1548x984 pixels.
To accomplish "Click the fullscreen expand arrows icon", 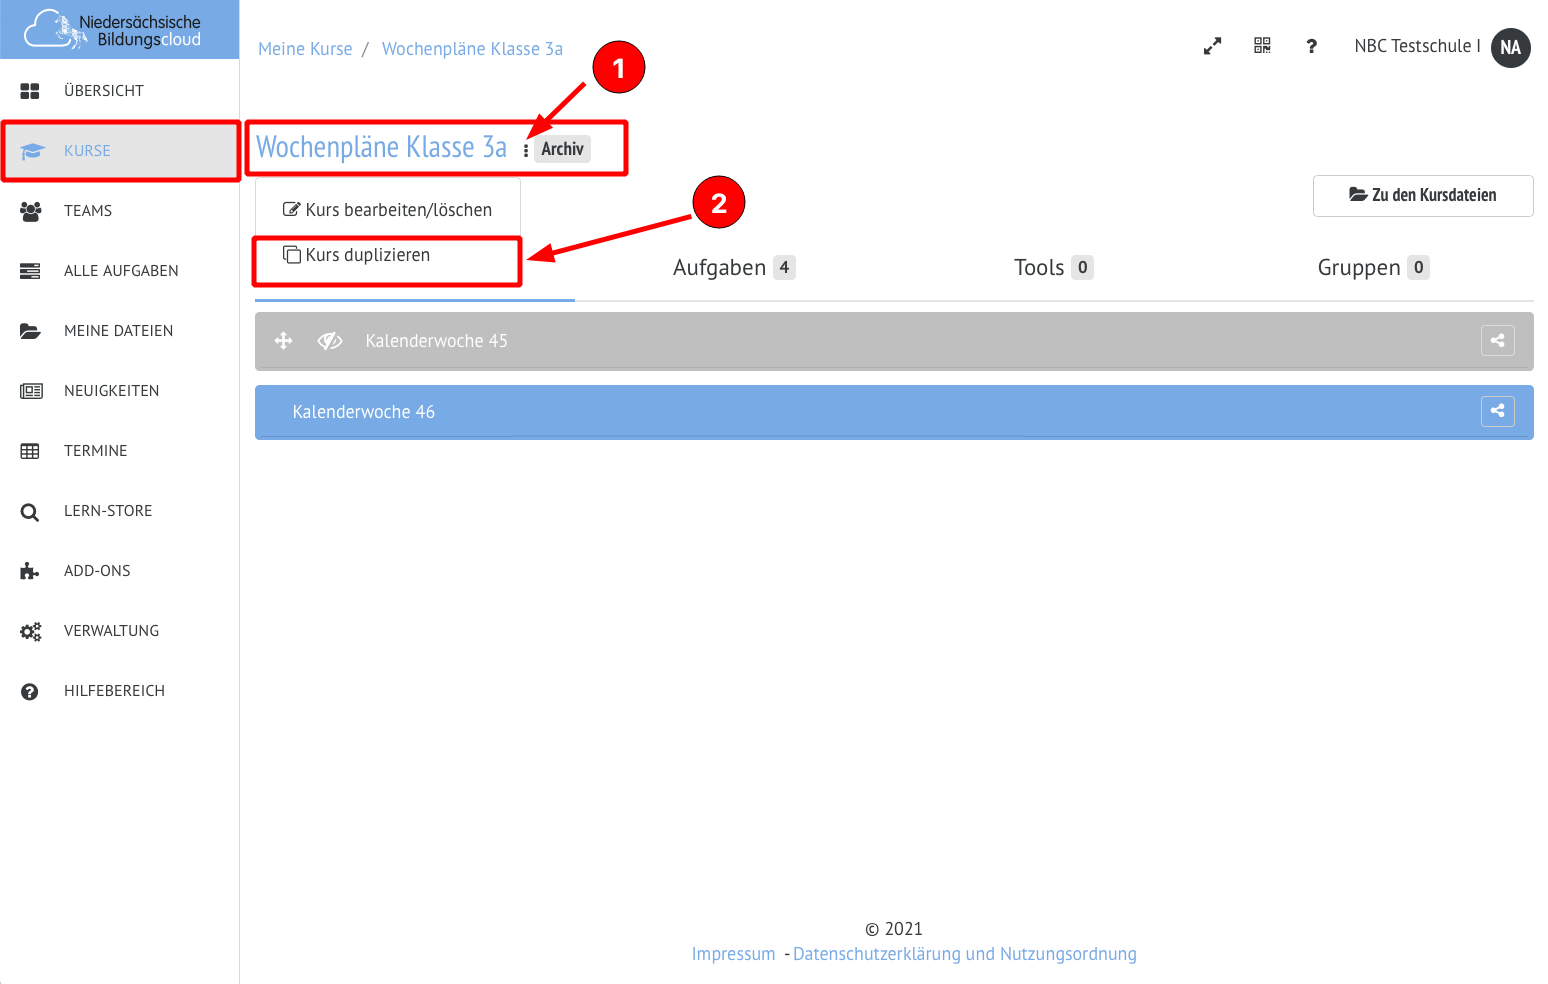I will click(1212, 46).
